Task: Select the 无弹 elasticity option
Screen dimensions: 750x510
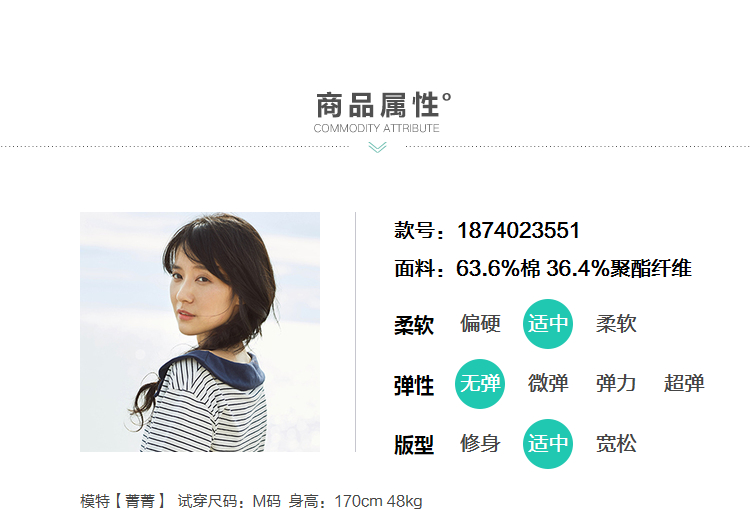Action: (x=480, y=384)
